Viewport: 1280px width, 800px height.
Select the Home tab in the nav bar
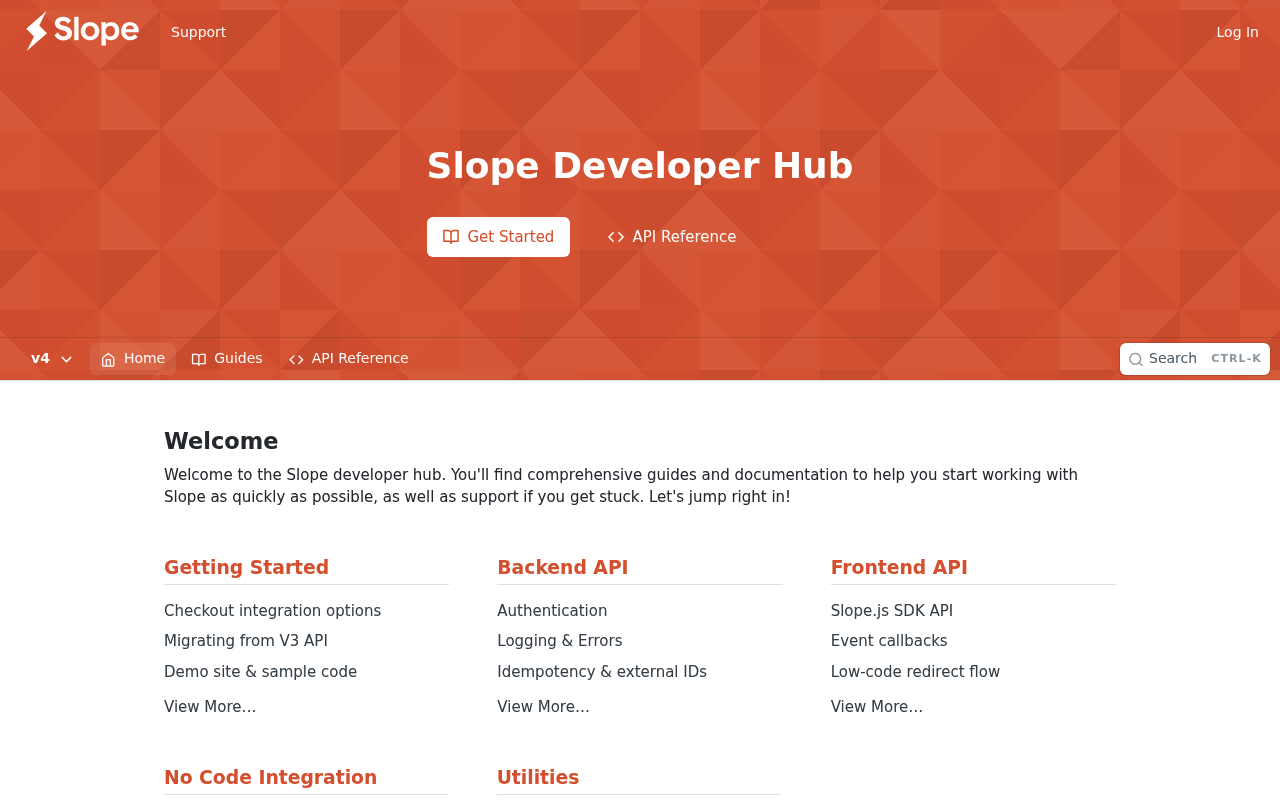coord(133,359)
